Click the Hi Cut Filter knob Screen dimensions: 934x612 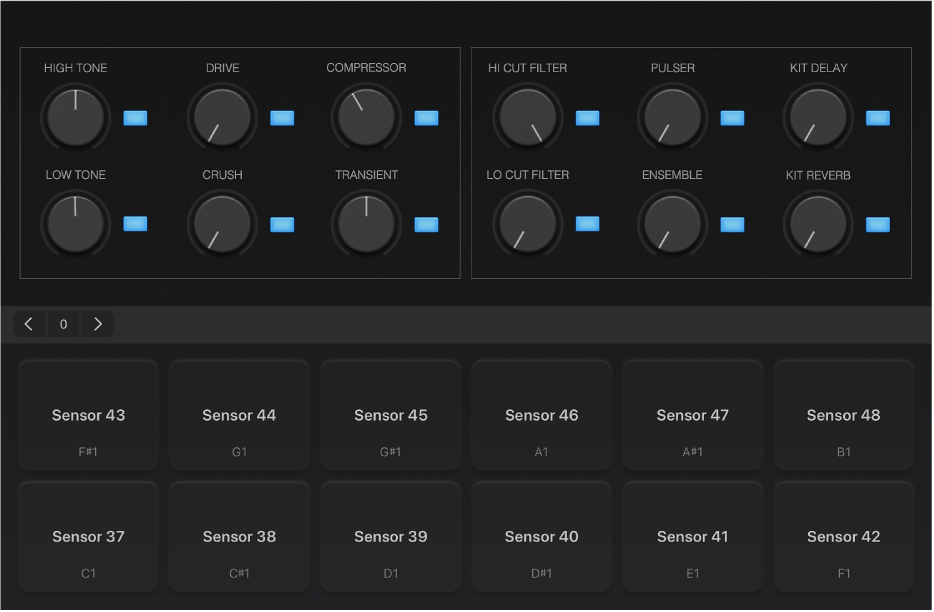(528, 117)
